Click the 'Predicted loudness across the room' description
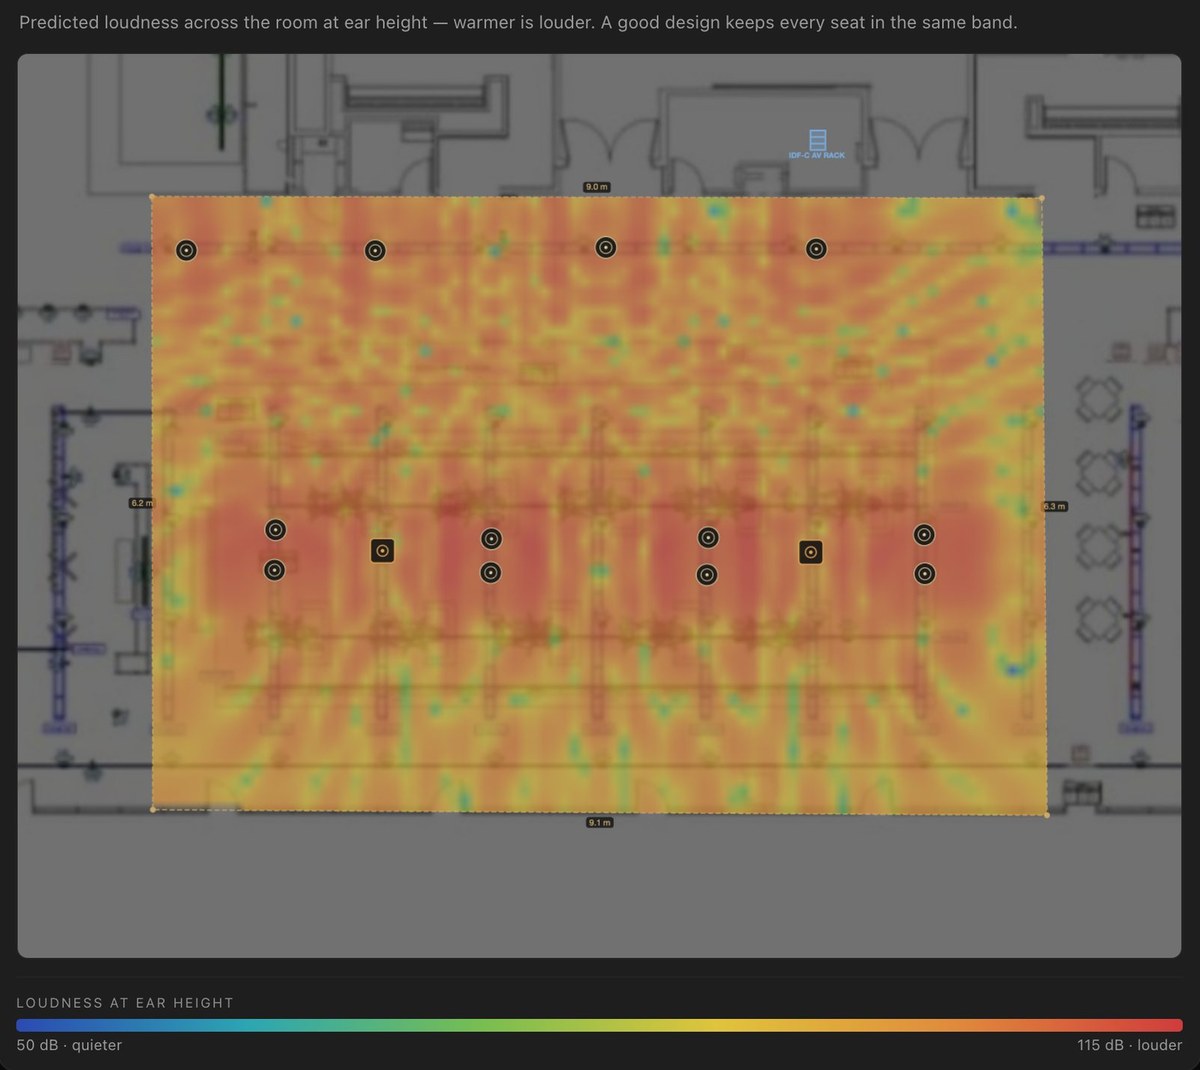 pos(518,22)
